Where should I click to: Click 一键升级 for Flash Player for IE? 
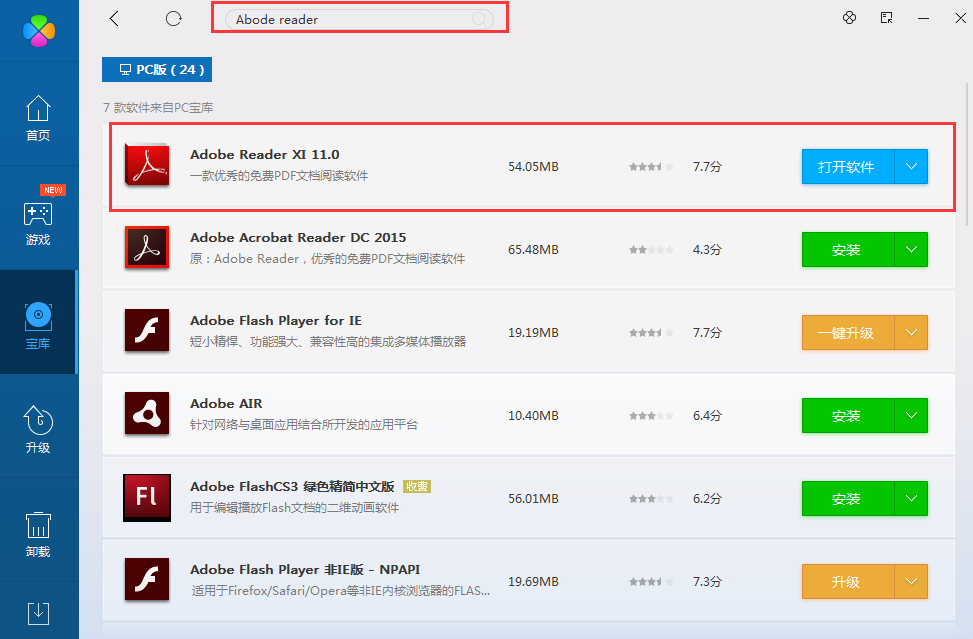coord(848,333)
